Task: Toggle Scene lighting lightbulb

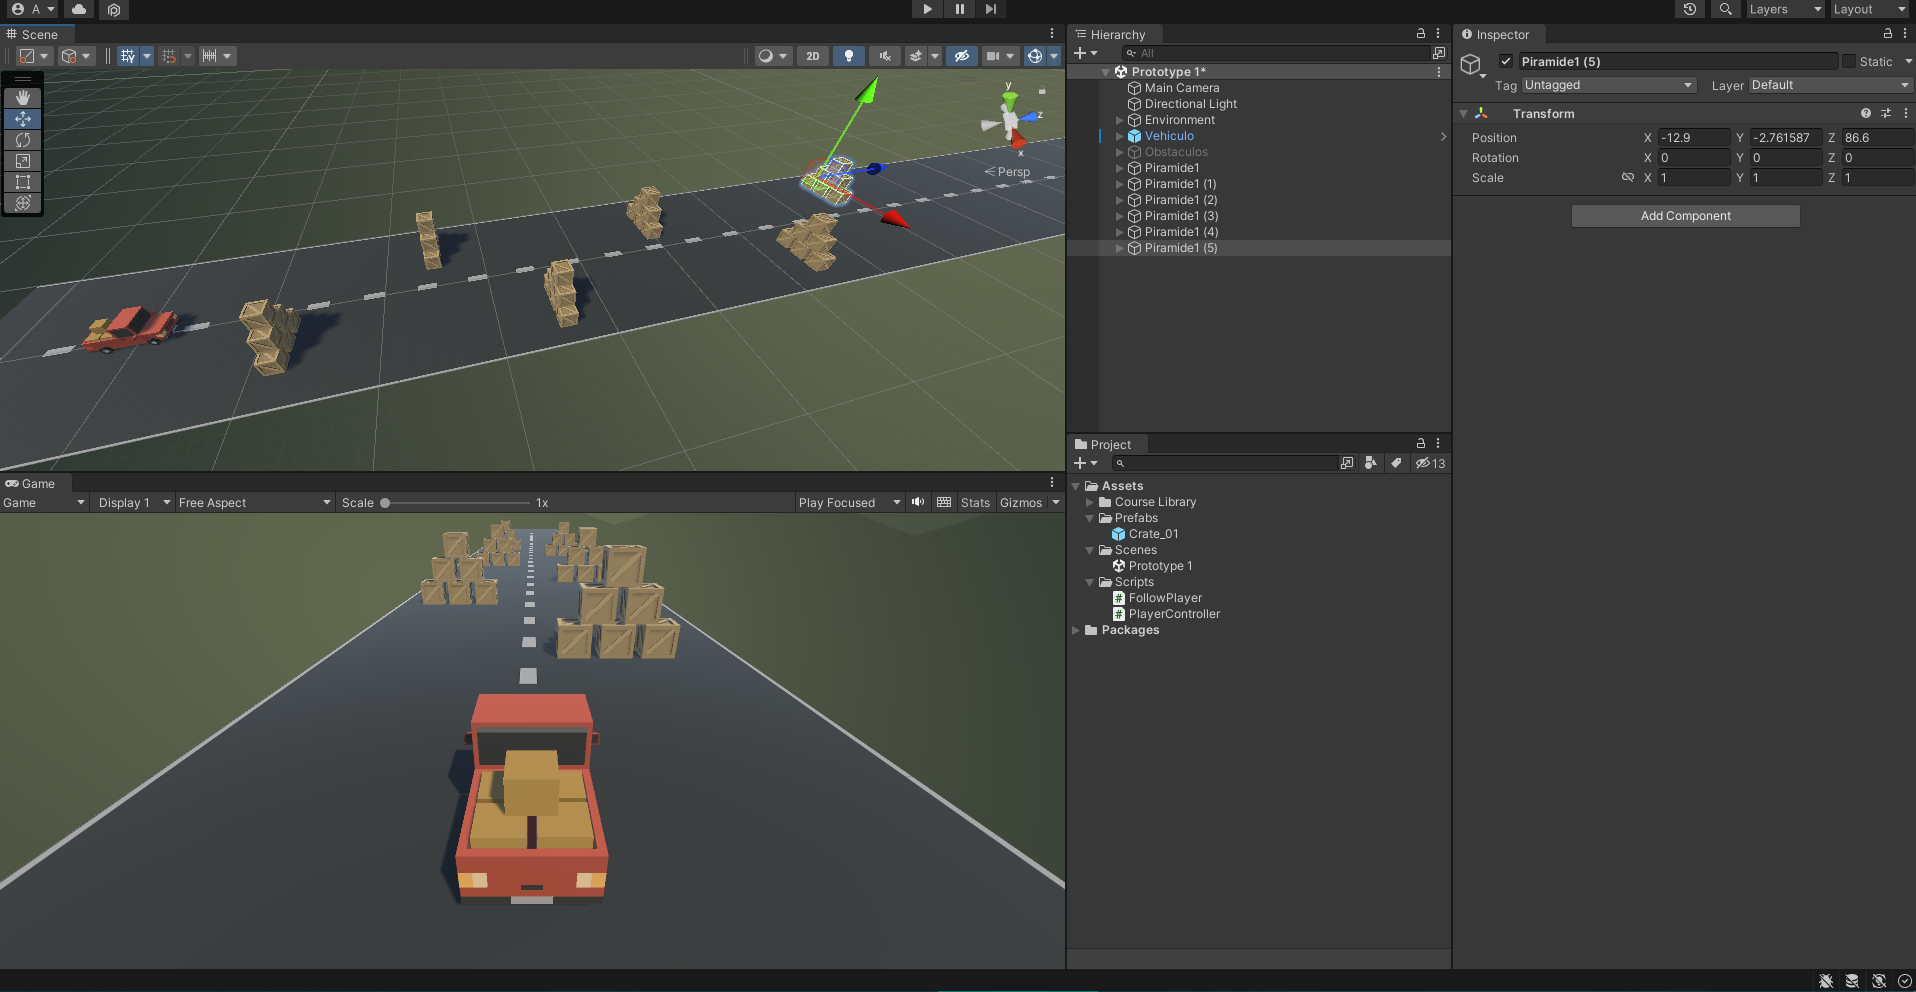Action: [x=849, y=56]
